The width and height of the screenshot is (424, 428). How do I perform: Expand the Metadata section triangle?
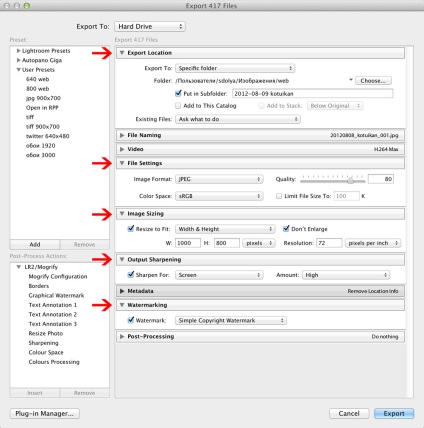pyautogui.click(x=122, y=291)
